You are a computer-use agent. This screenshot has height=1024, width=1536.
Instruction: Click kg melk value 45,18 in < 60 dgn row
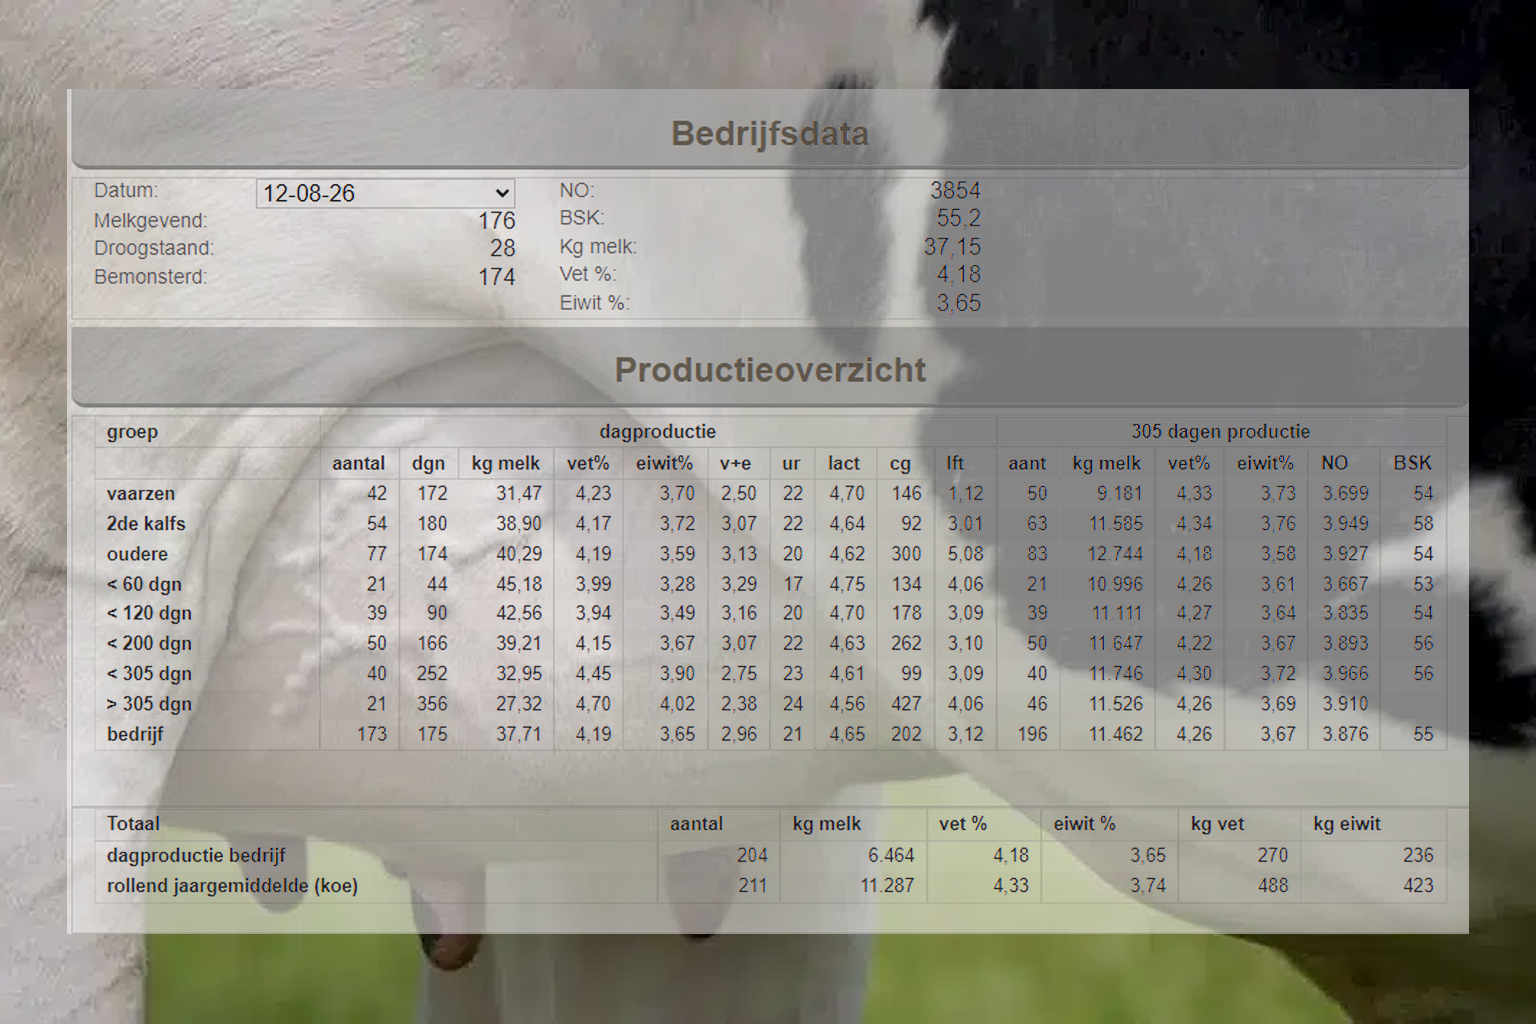pos(518,584)
